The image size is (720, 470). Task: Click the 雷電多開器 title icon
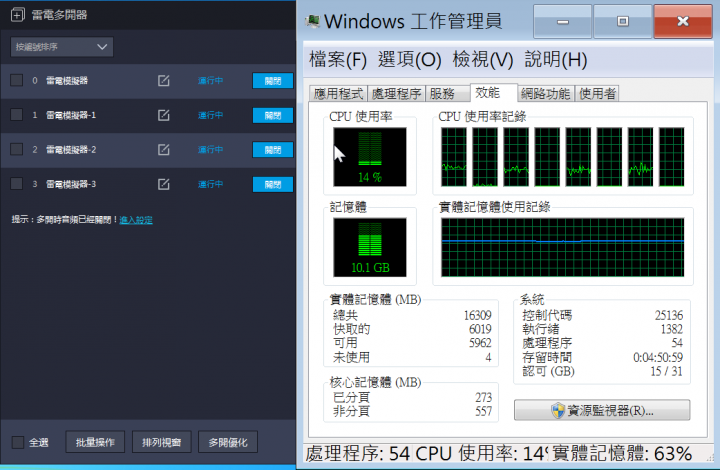point(17,15)
